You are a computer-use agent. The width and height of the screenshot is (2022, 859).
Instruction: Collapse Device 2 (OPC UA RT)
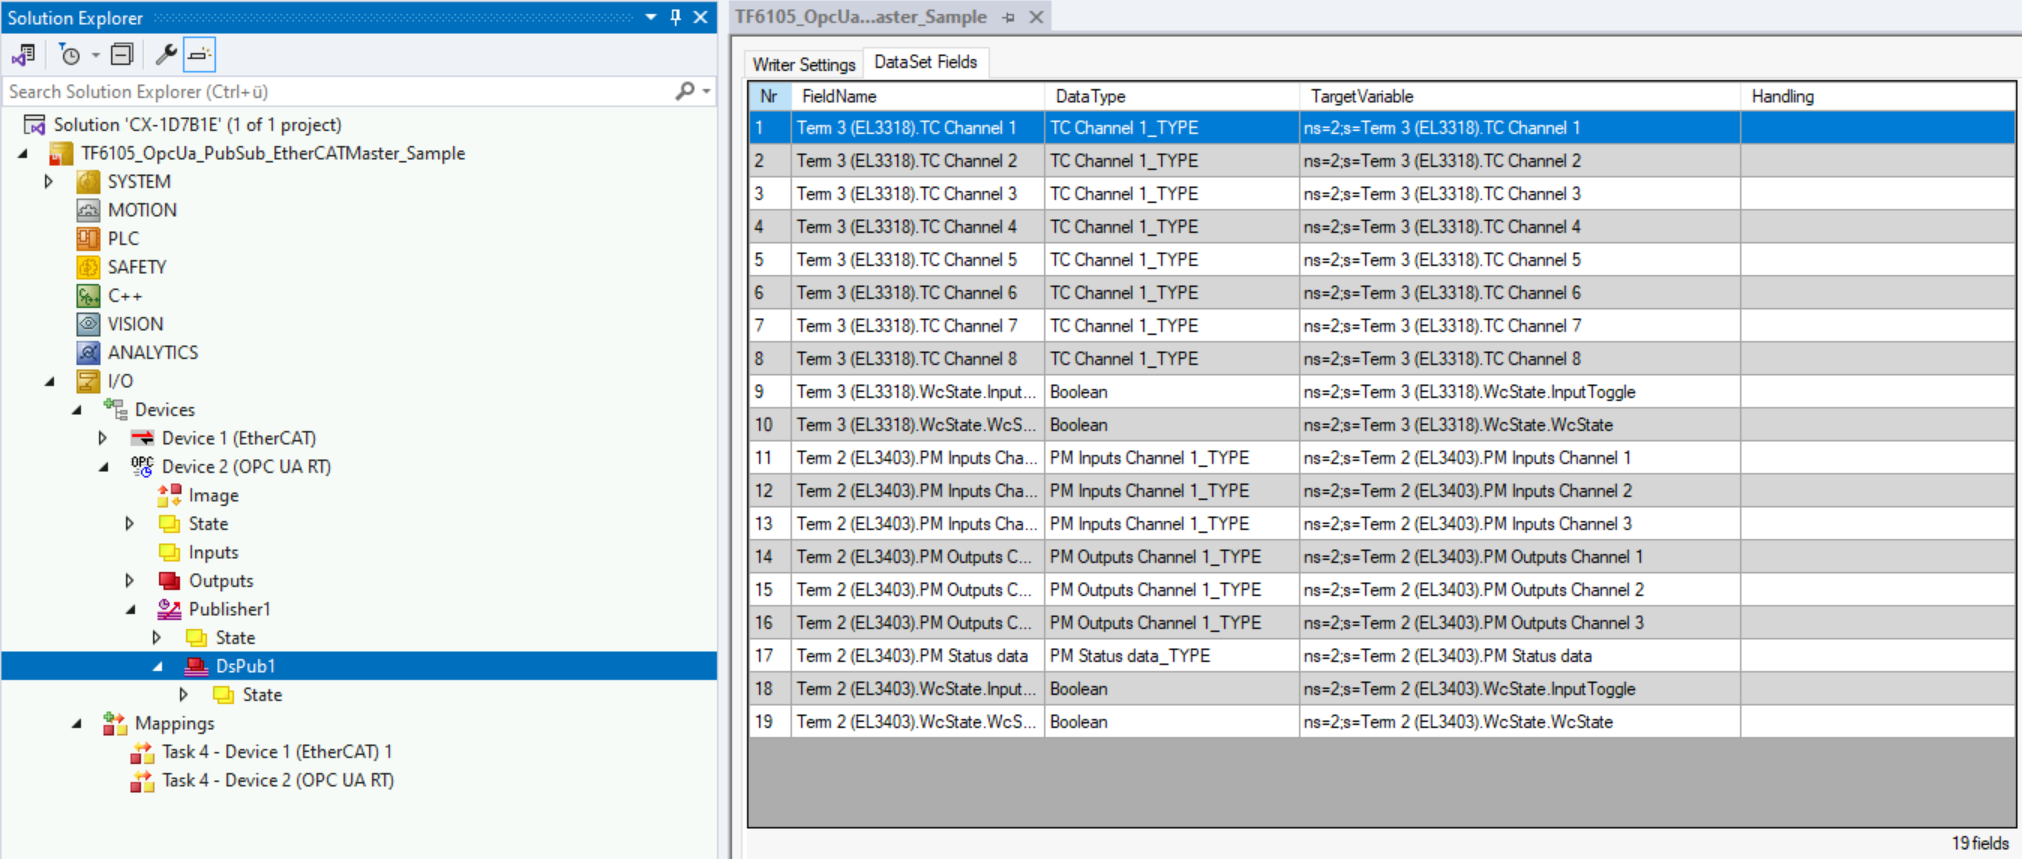(x=103, y=467)
